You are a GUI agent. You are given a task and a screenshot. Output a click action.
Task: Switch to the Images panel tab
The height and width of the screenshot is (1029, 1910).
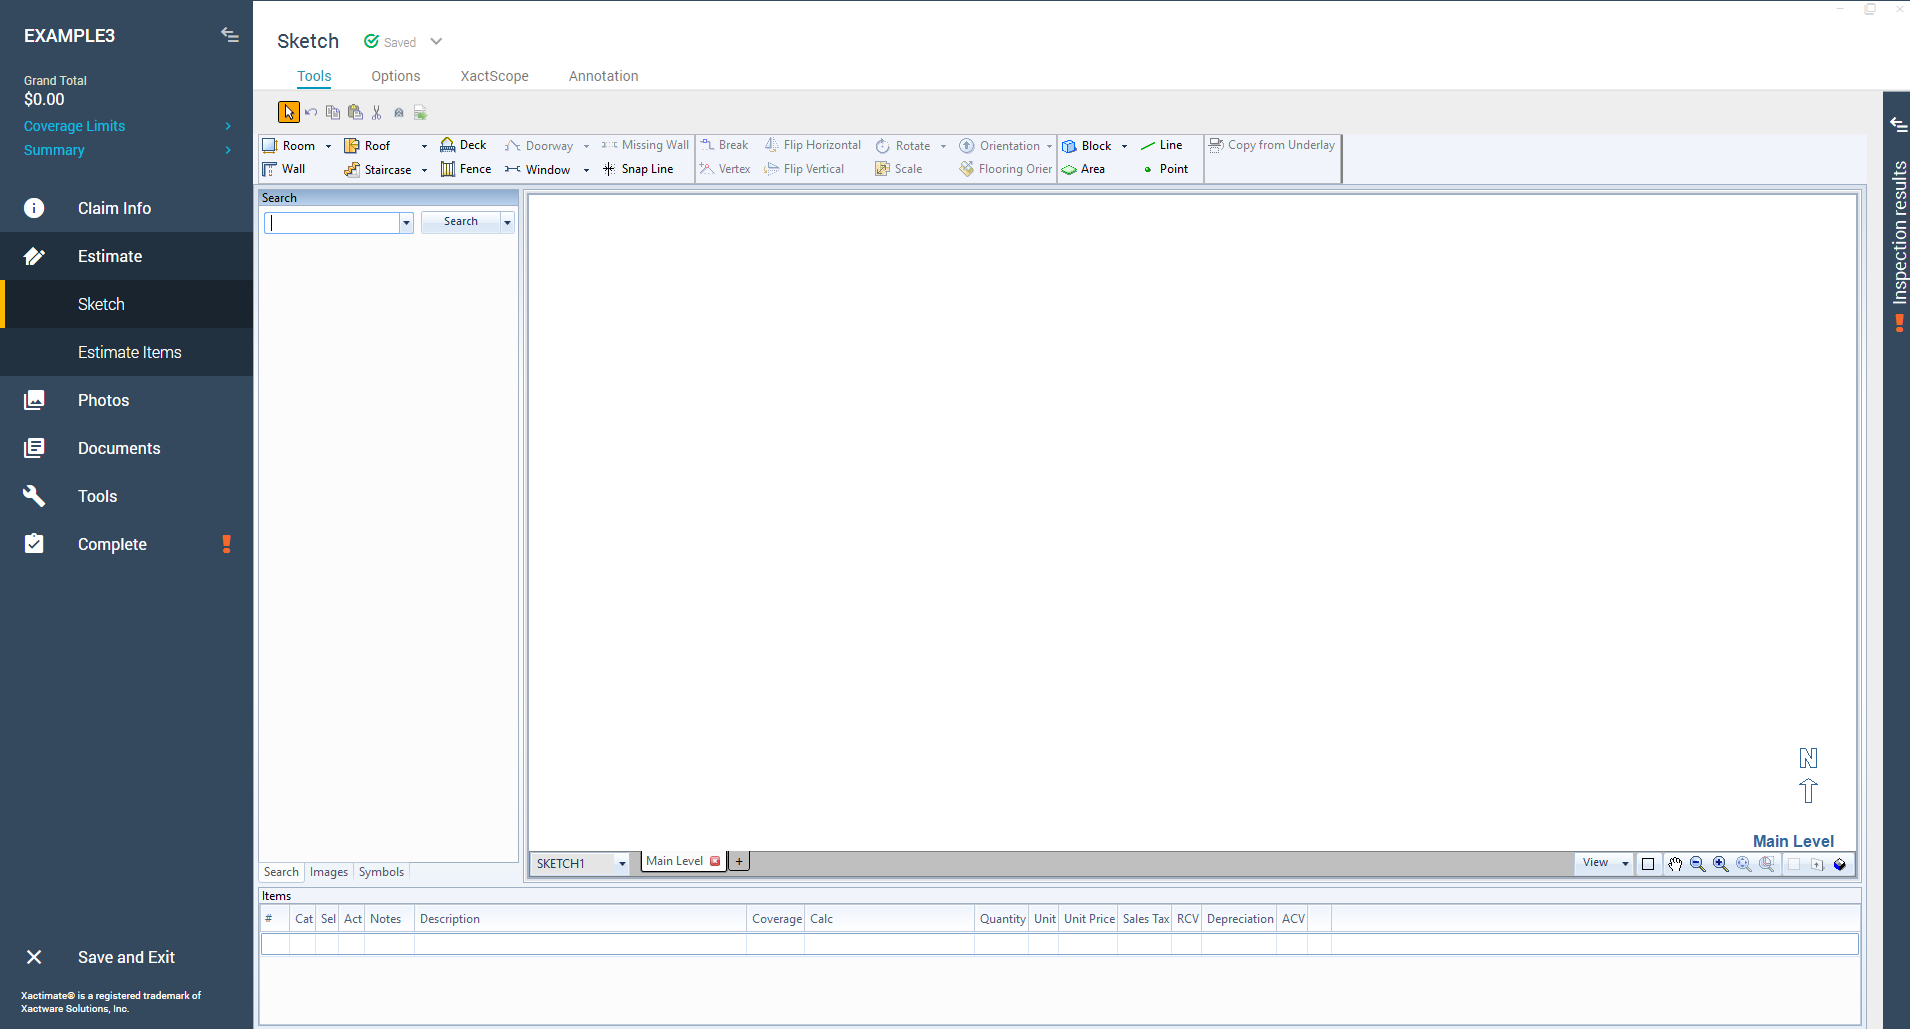(329, 872)
